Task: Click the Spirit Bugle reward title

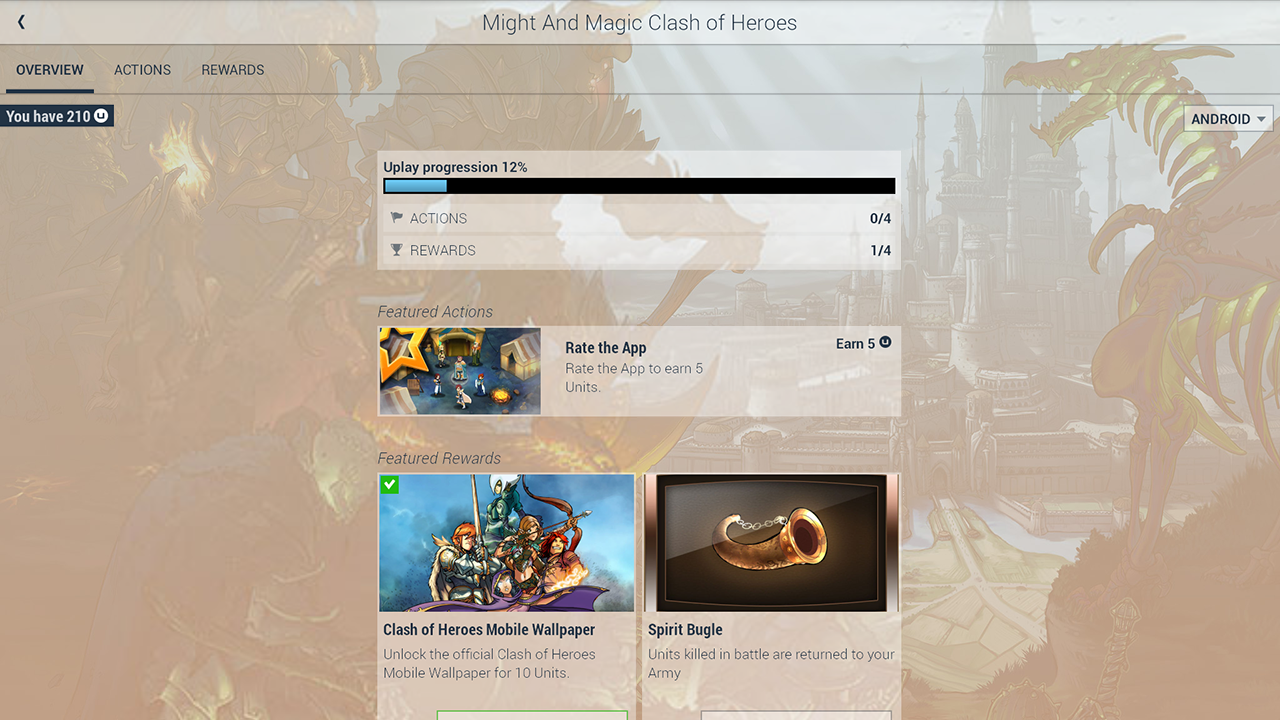Action: click(685, 630)
